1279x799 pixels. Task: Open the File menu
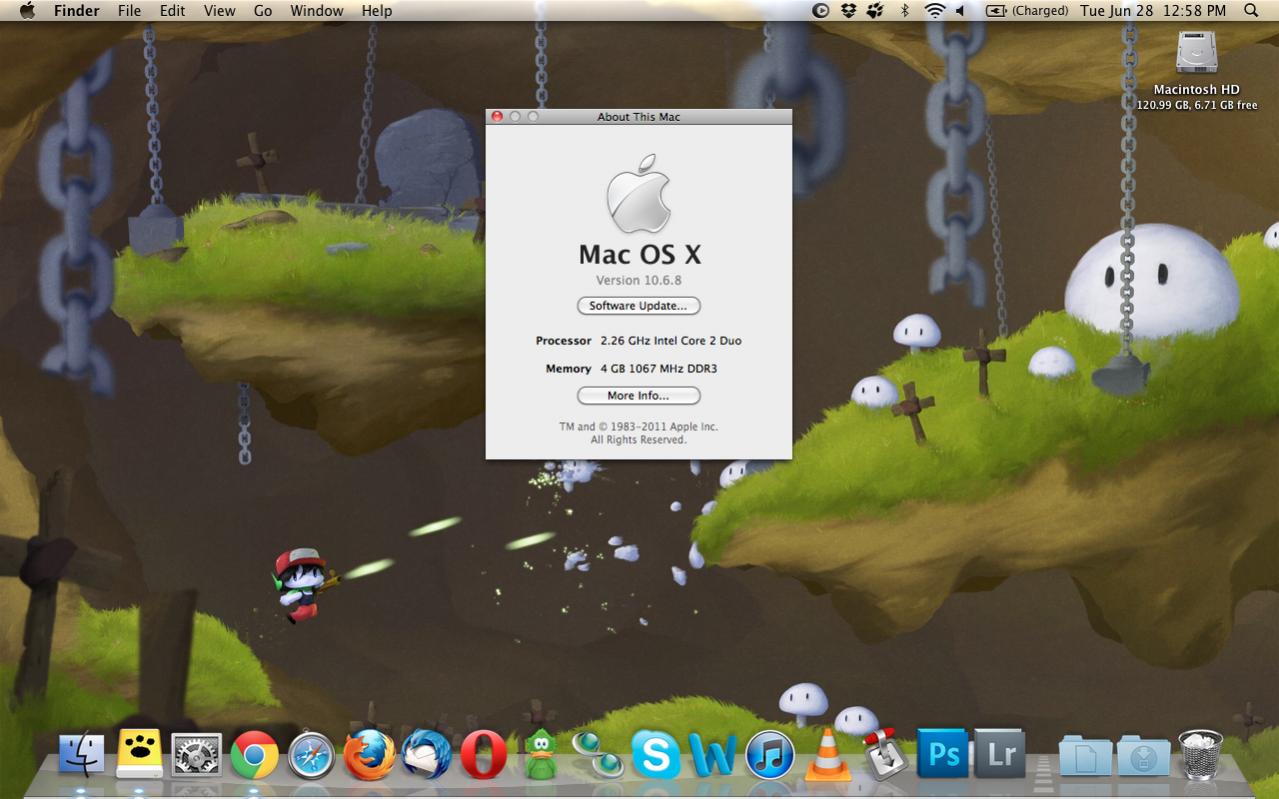point(129,10)
